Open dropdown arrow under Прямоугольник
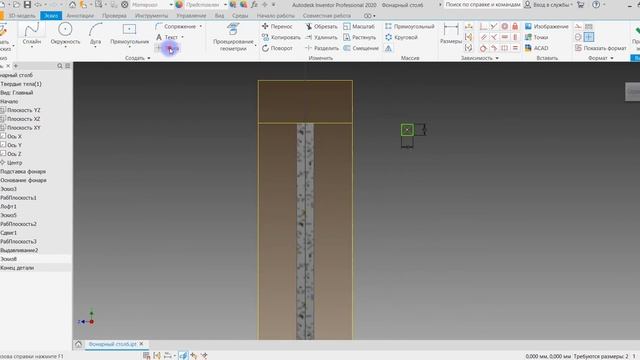Screen dimensions: 640x360 click(129, 47)
